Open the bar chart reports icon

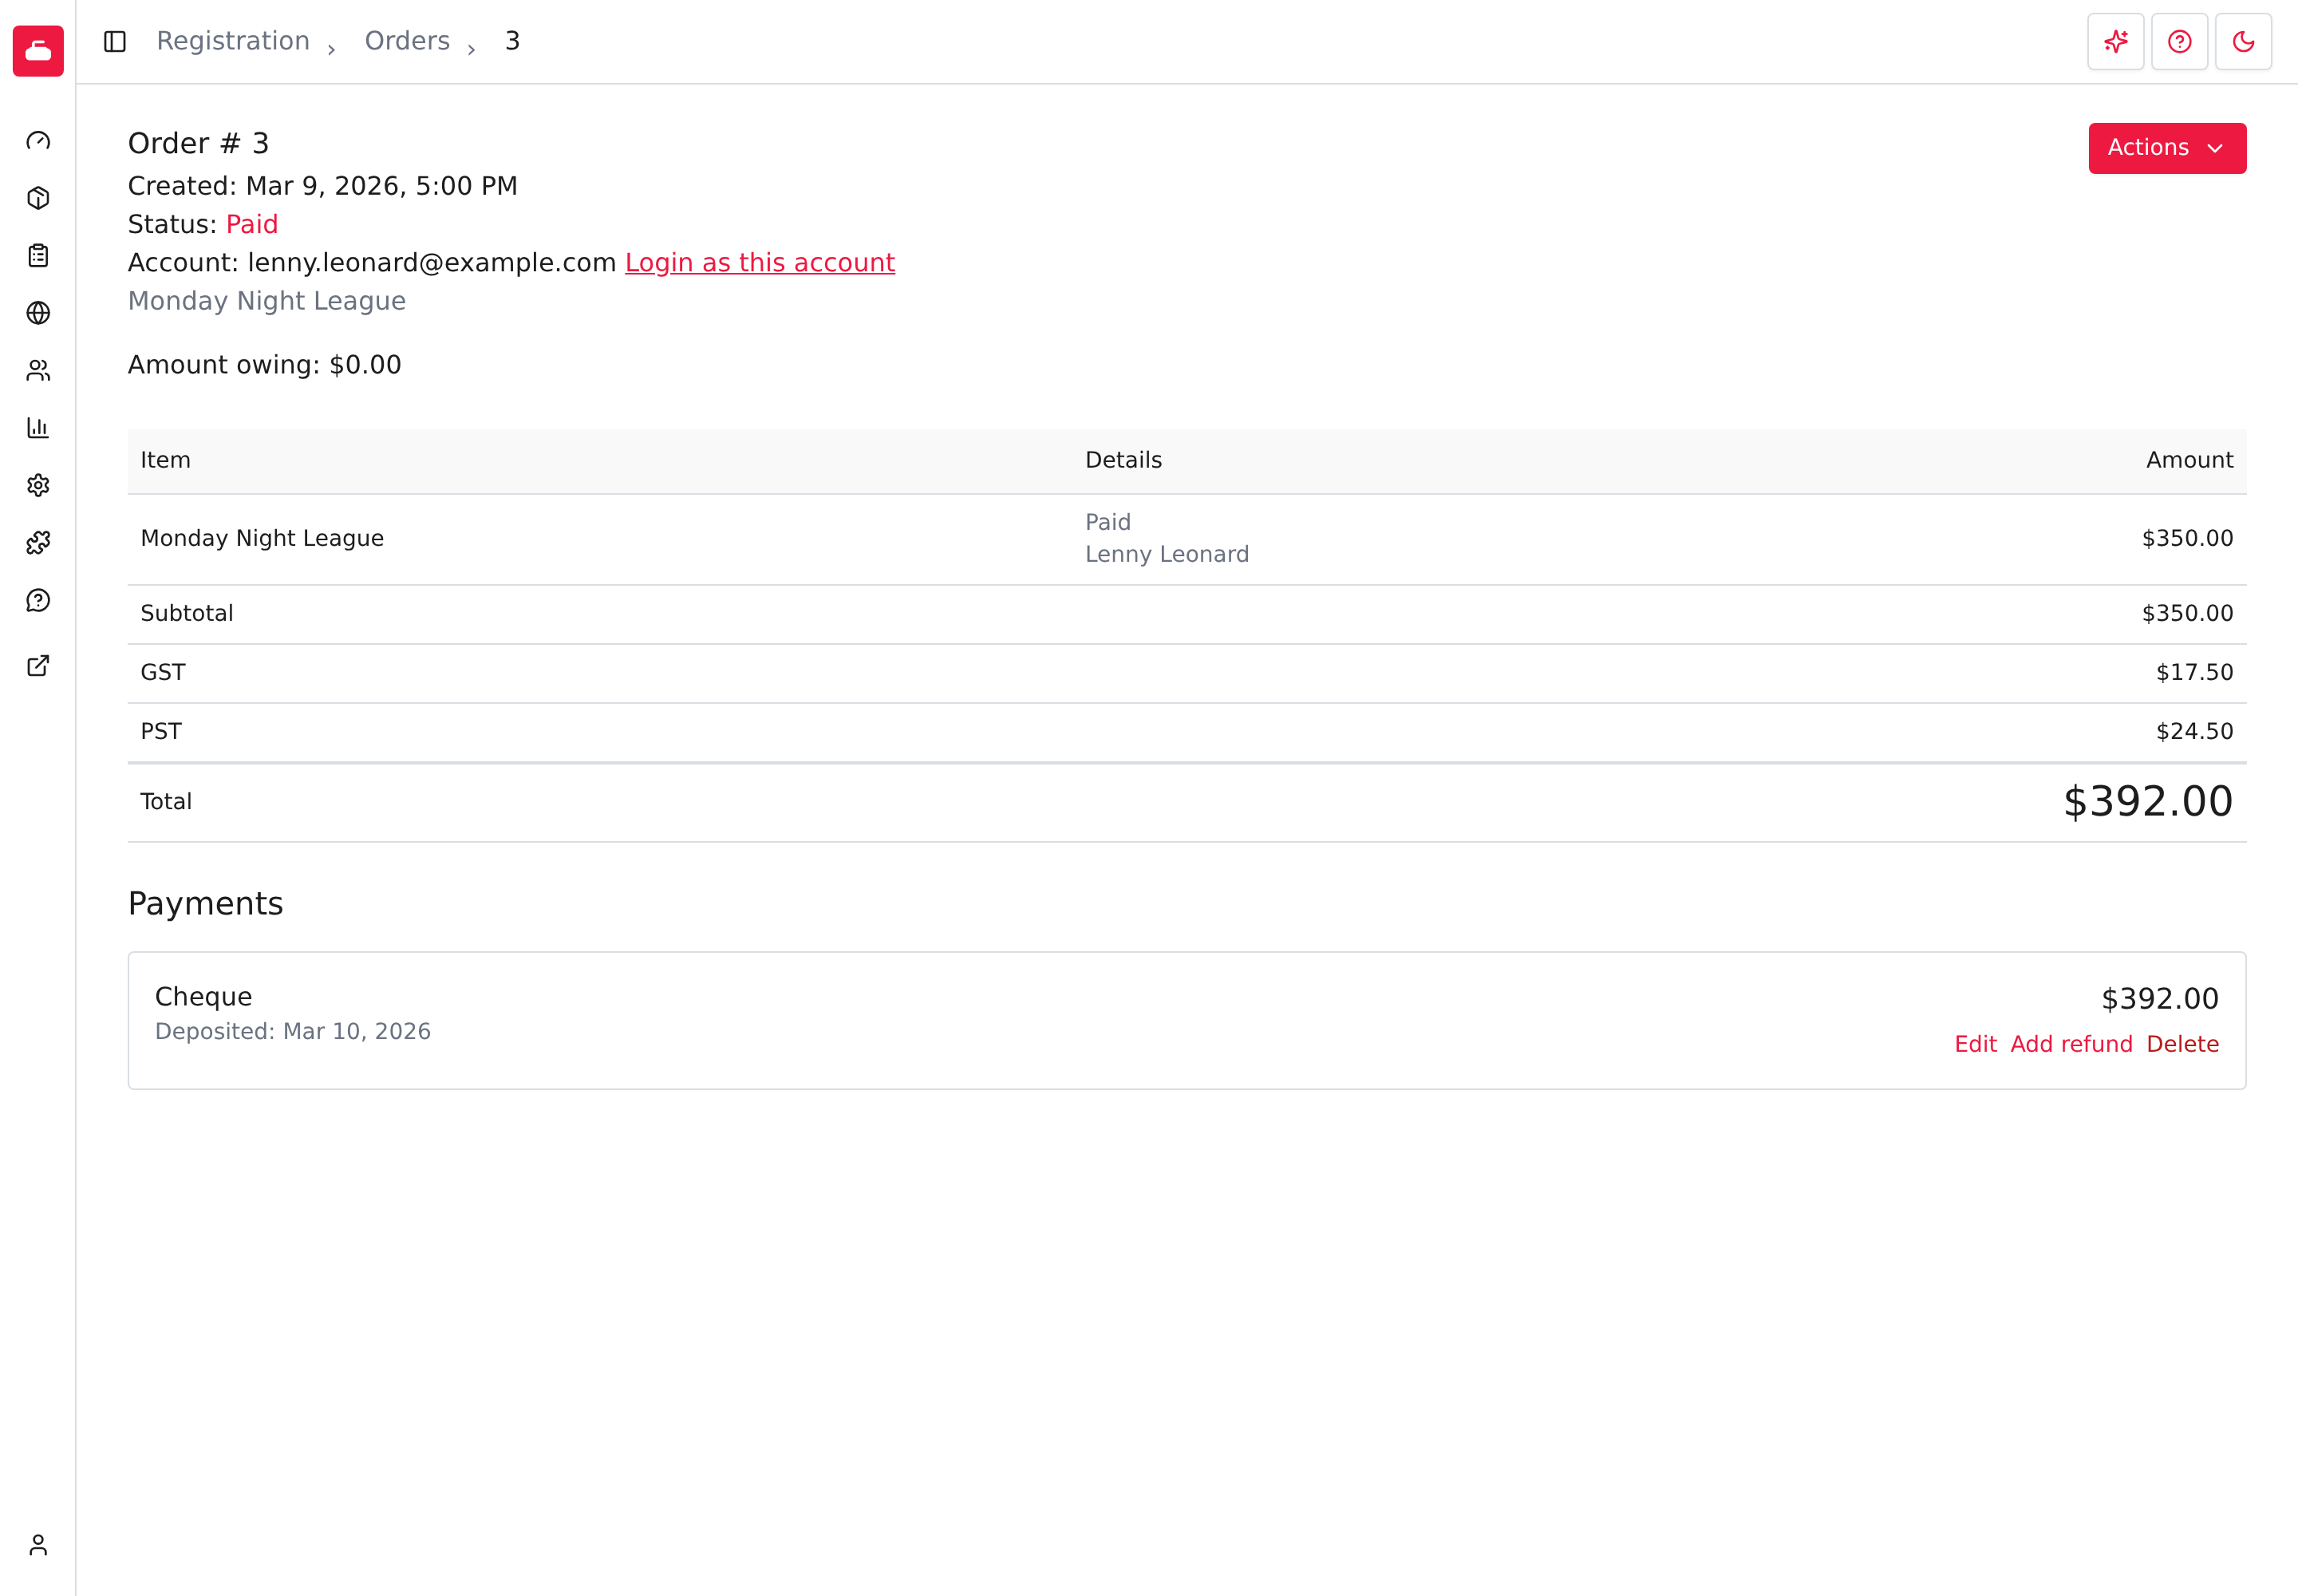38,428
